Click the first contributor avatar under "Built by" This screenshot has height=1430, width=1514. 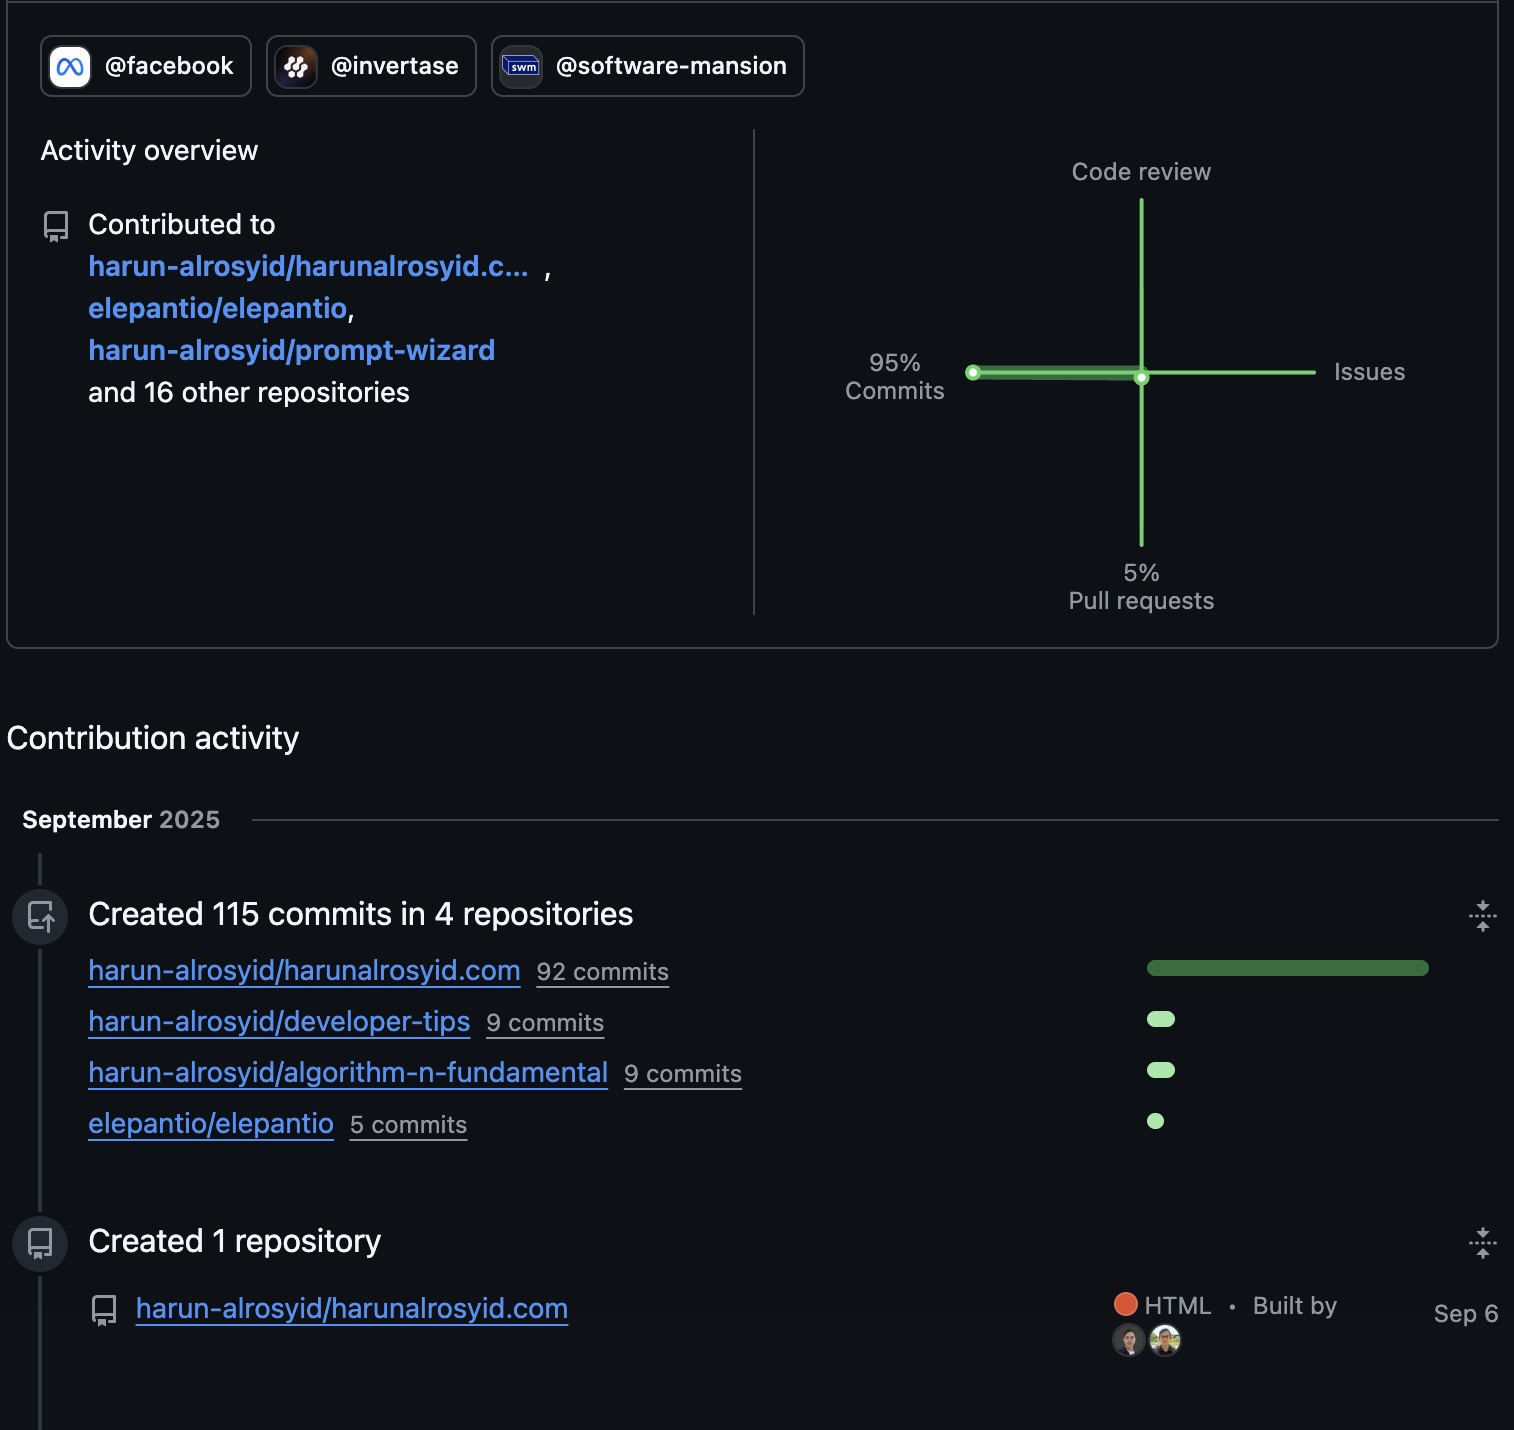pyautogui.click(x=1129, y=1340)
